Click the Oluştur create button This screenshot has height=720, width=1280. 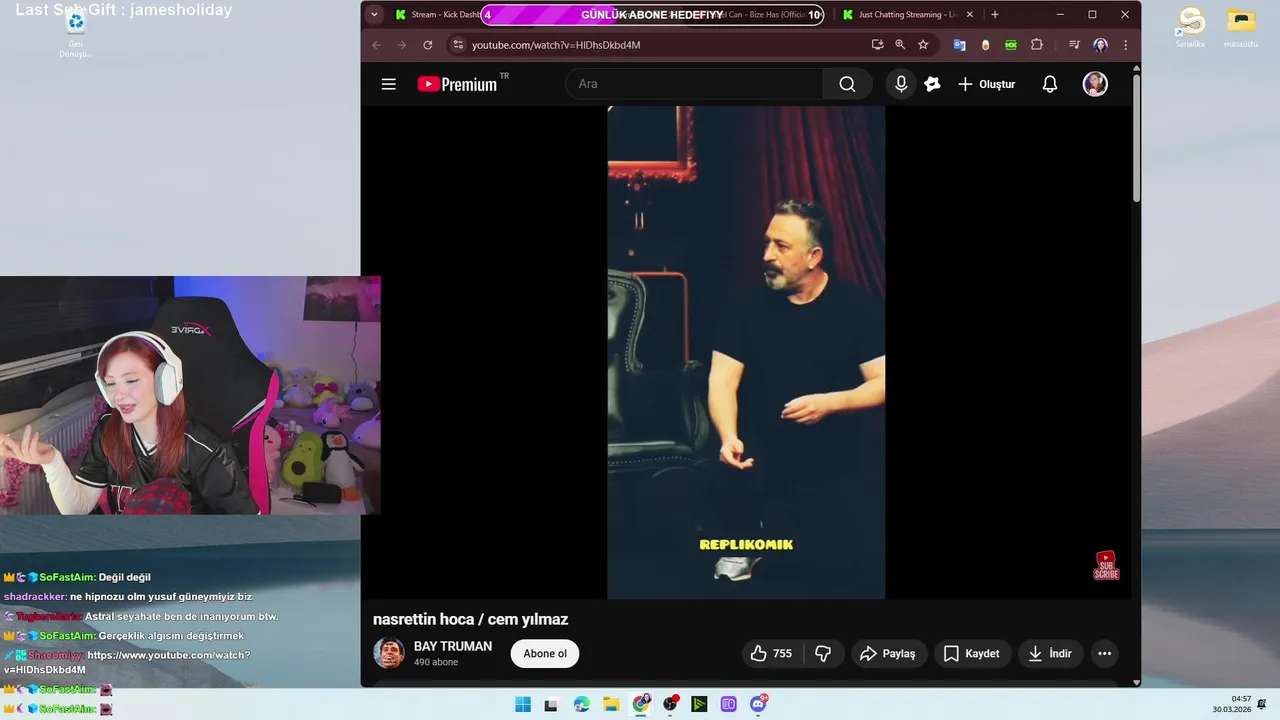(x=986, y=84)
